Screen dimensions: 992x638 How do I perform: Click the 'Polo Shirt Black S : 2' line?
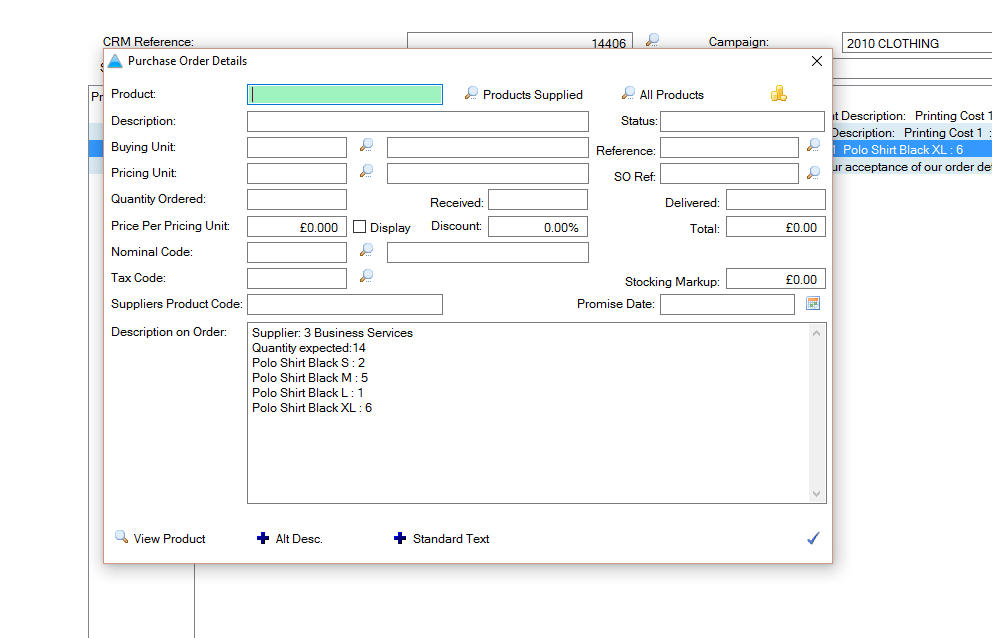coord(308,363)
